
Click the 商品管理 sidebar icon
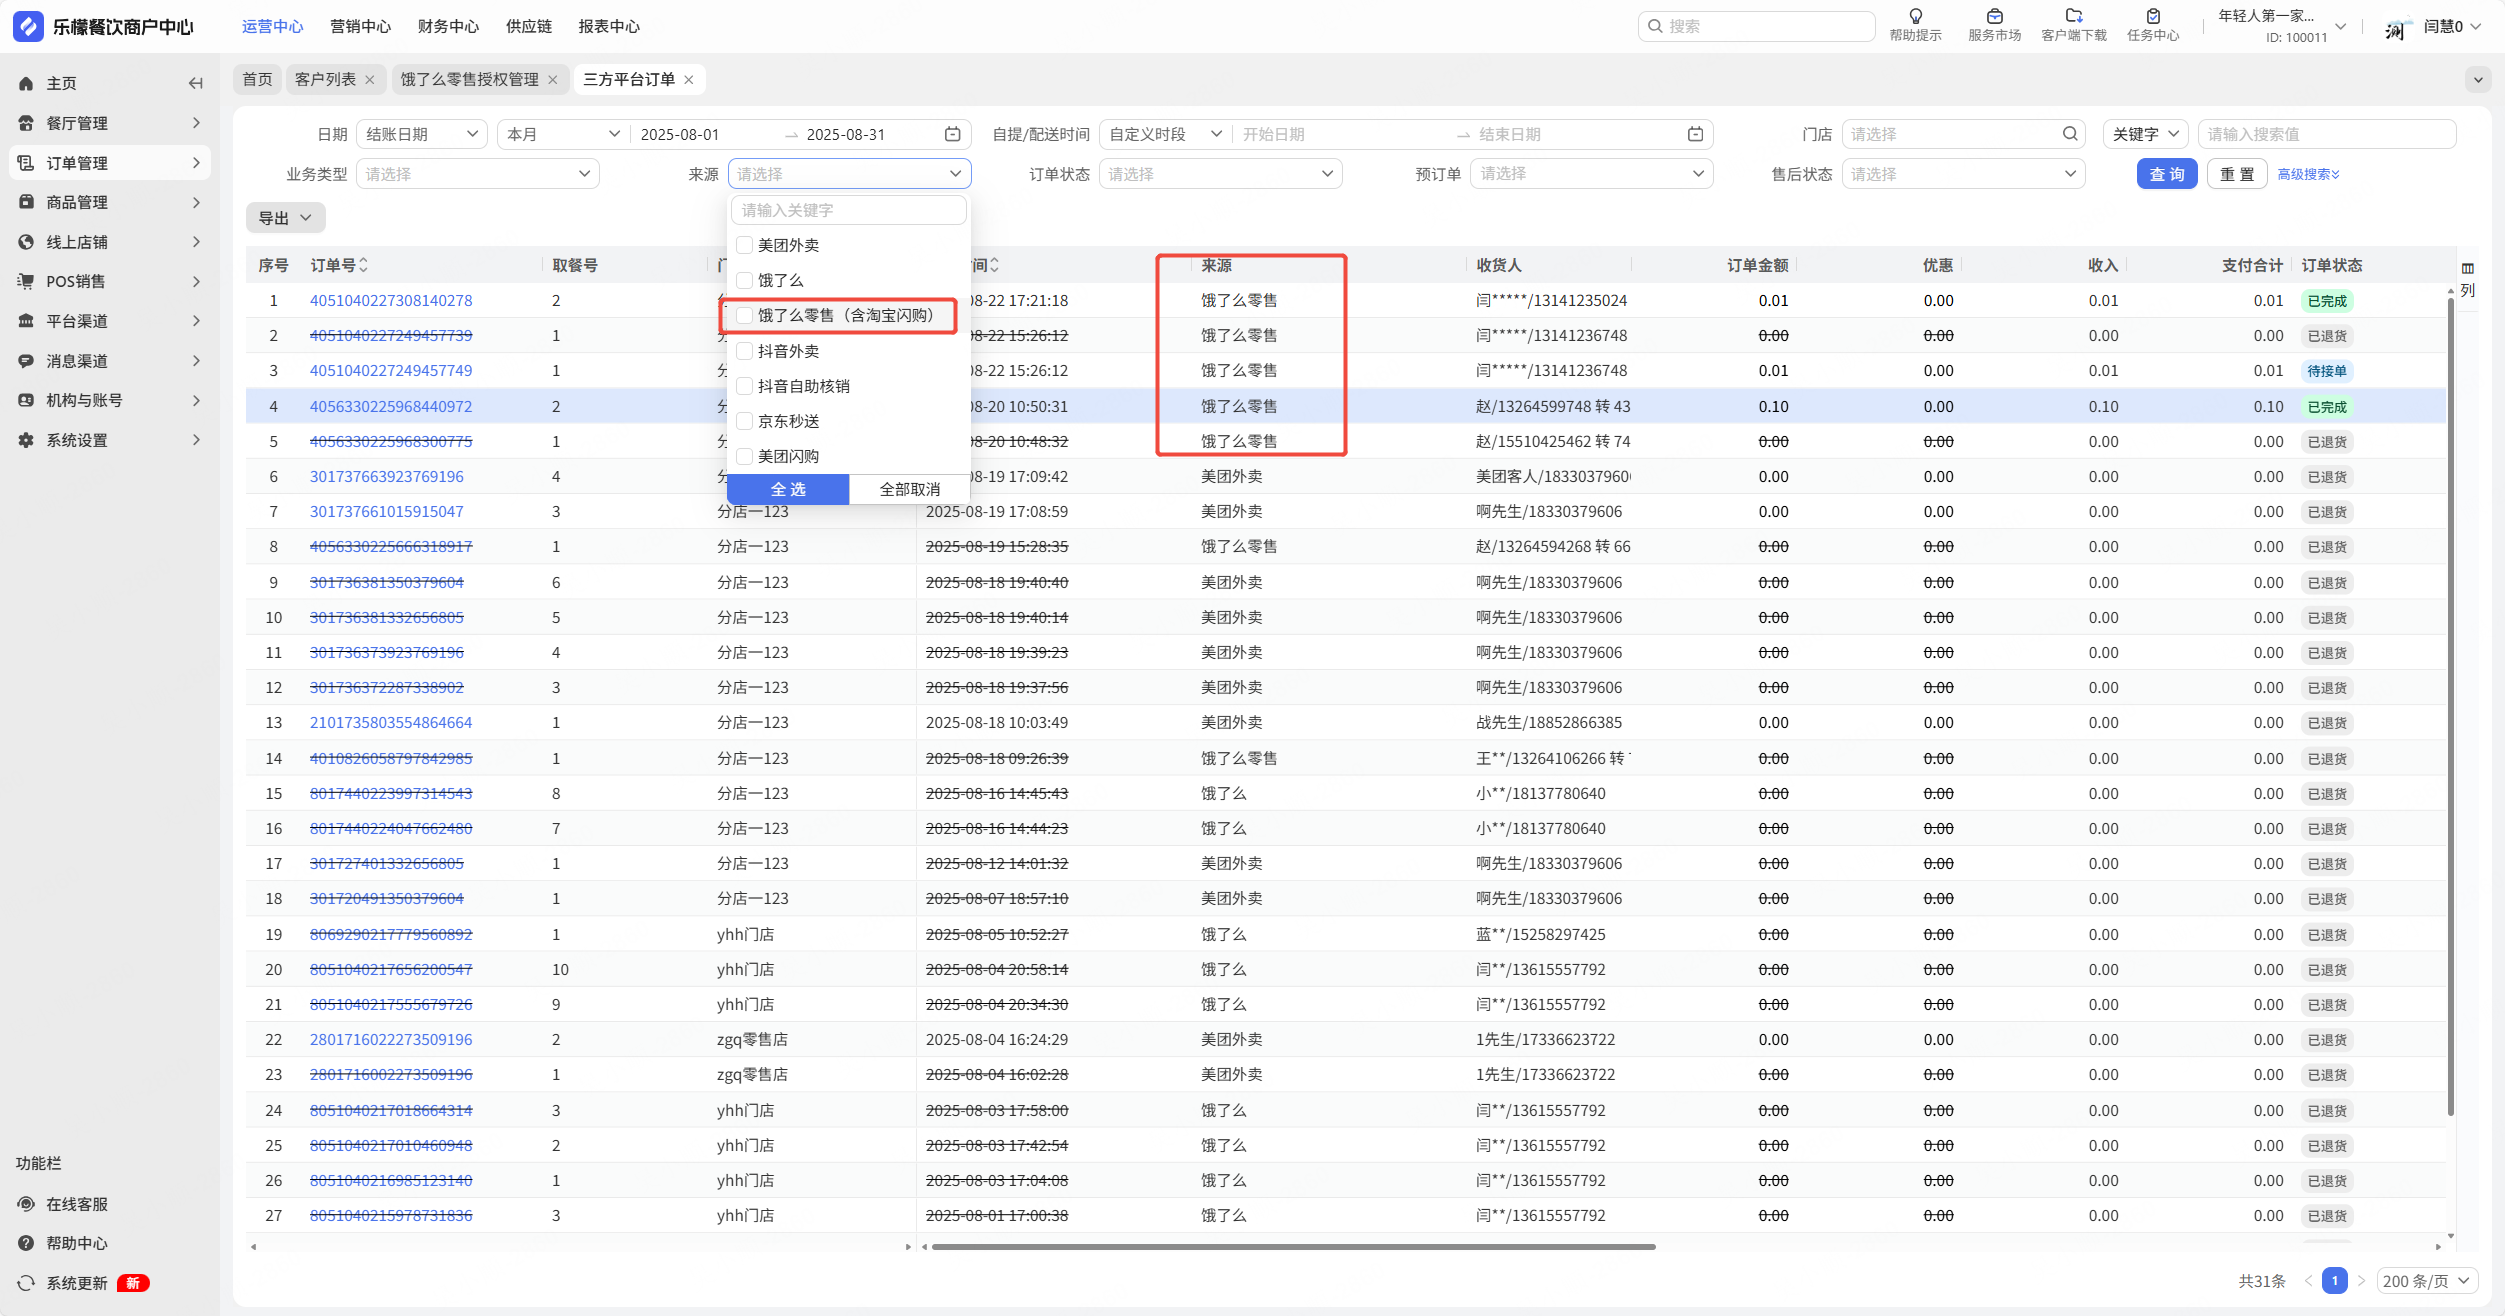click(26, 202)
